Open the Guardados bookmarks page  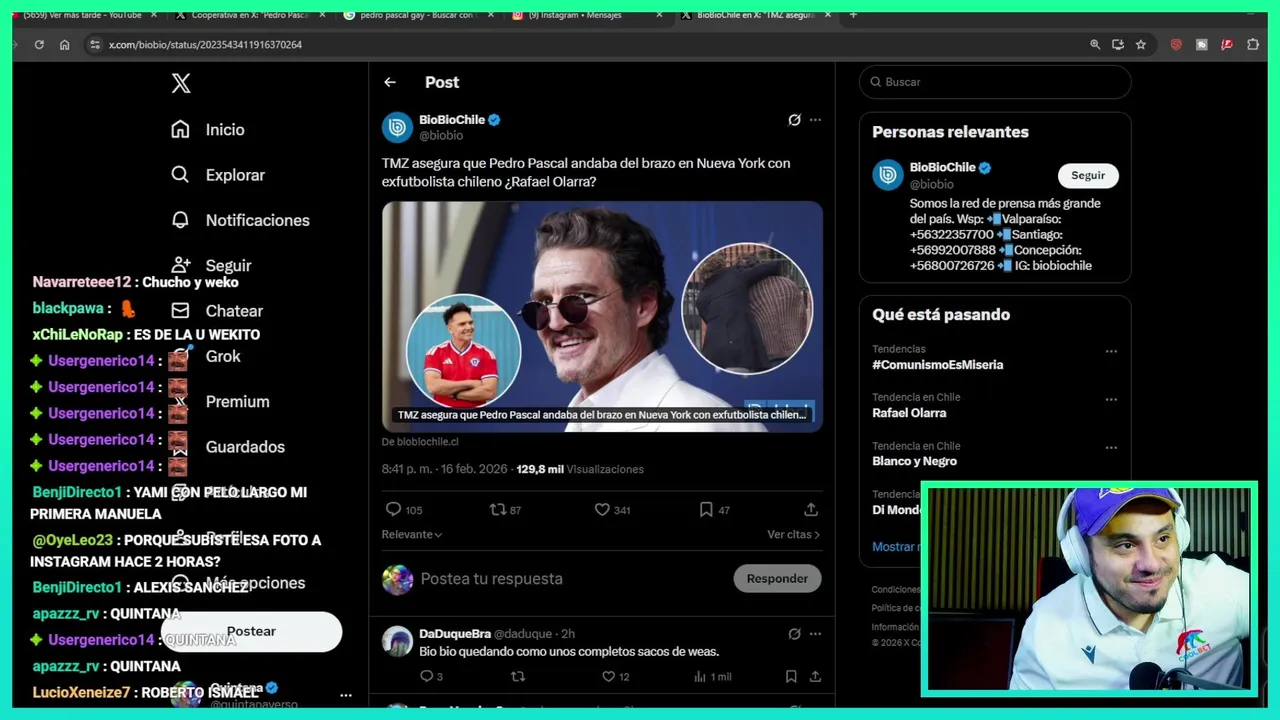[228, 447]
